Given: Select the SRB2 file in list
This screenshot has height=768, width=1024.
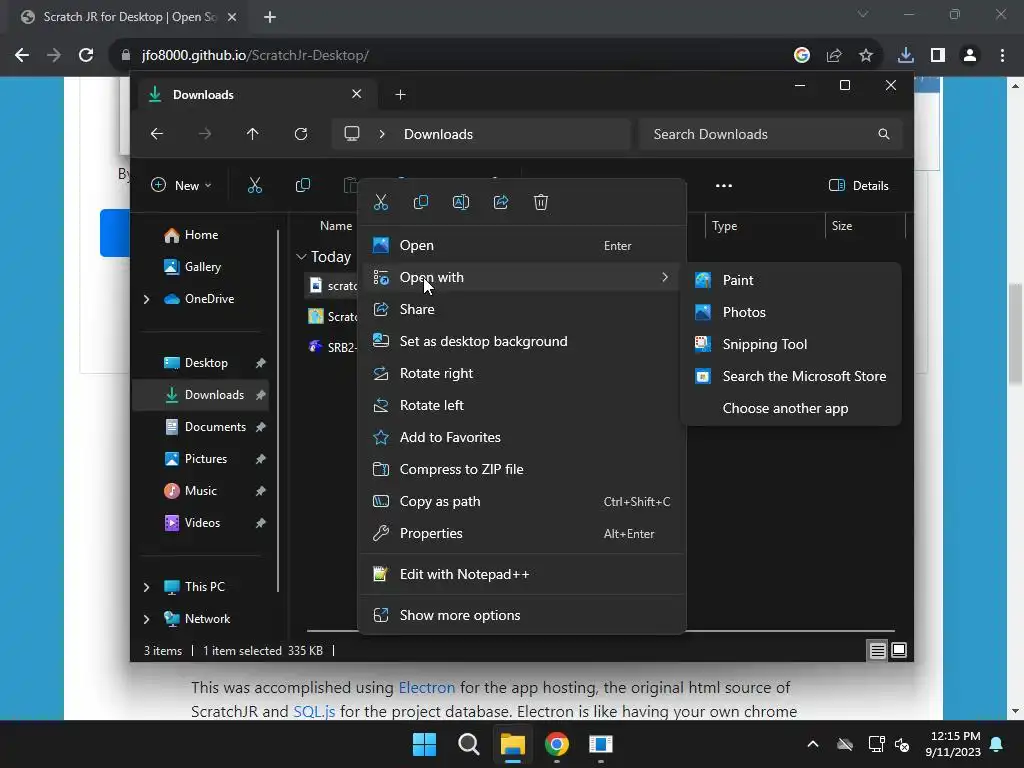Looking at the screenshot, I should (332, 347).
